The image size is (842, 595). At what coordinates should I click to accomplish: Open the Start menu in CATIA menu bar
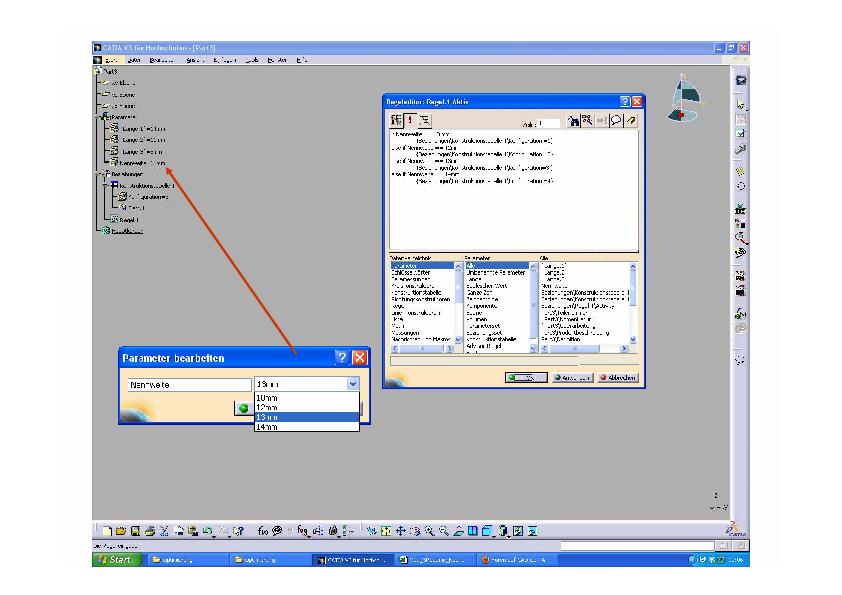pos(111,60)
